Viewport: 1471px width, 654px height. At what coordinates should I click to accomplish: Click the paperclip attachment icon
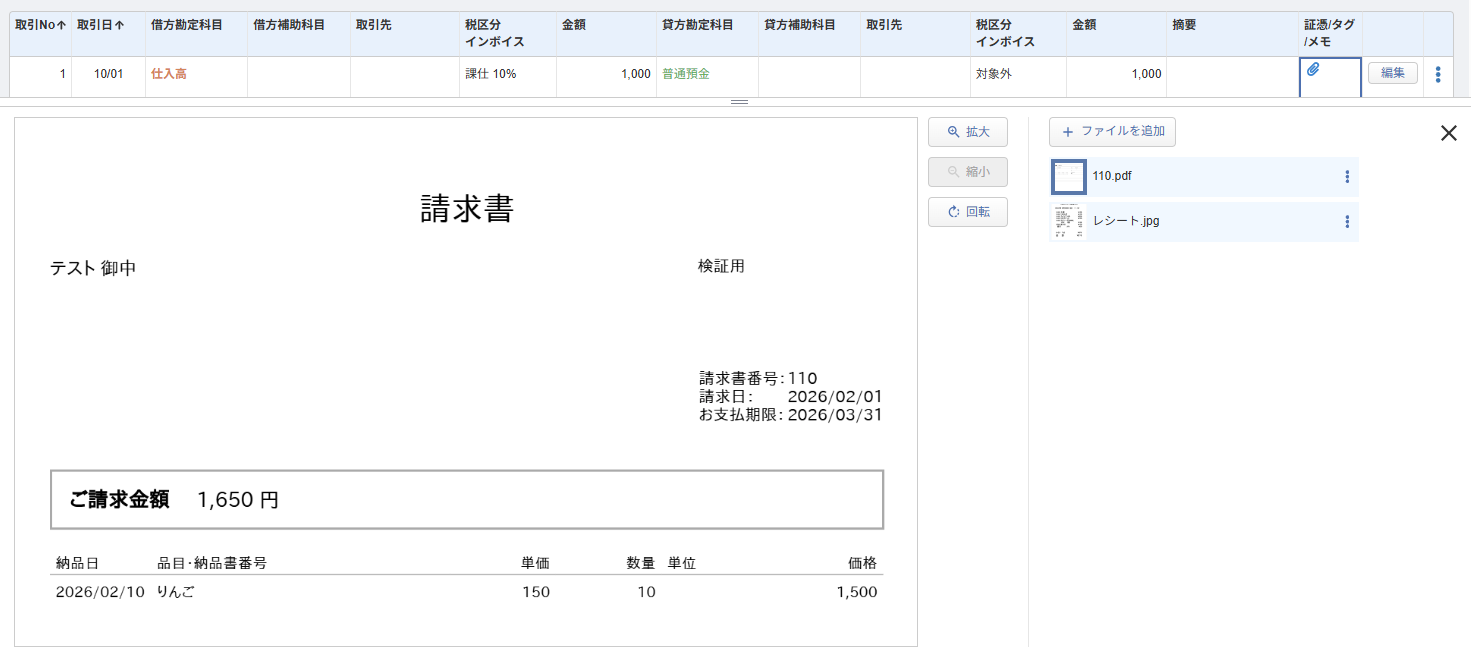[1314, 70]
